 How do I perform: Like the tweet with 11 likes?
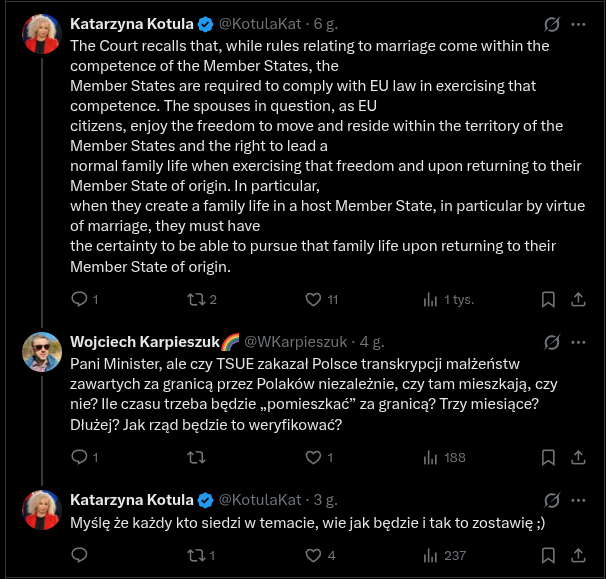tap(312, 299)
